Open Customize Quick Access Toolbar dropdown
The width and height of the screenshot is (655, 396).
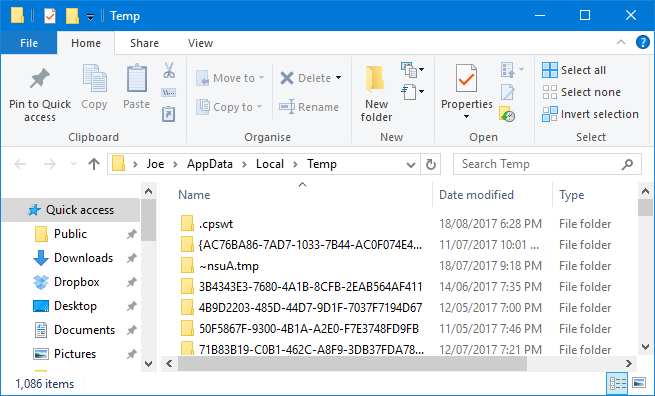click(90, 17)
